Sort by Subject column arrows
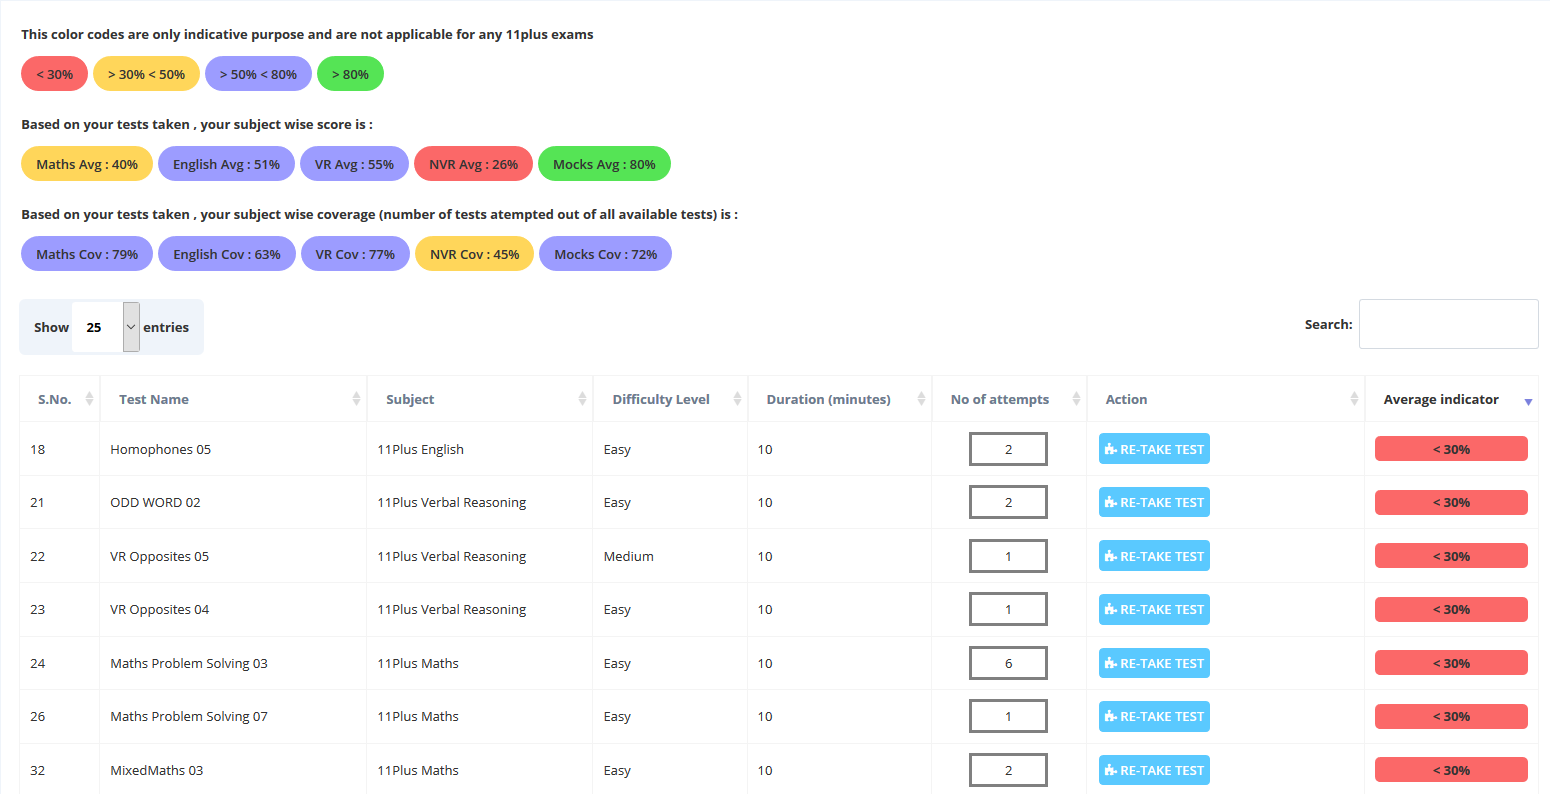The height and width of the screenshot is (794, 1550). tap(582, 399)
